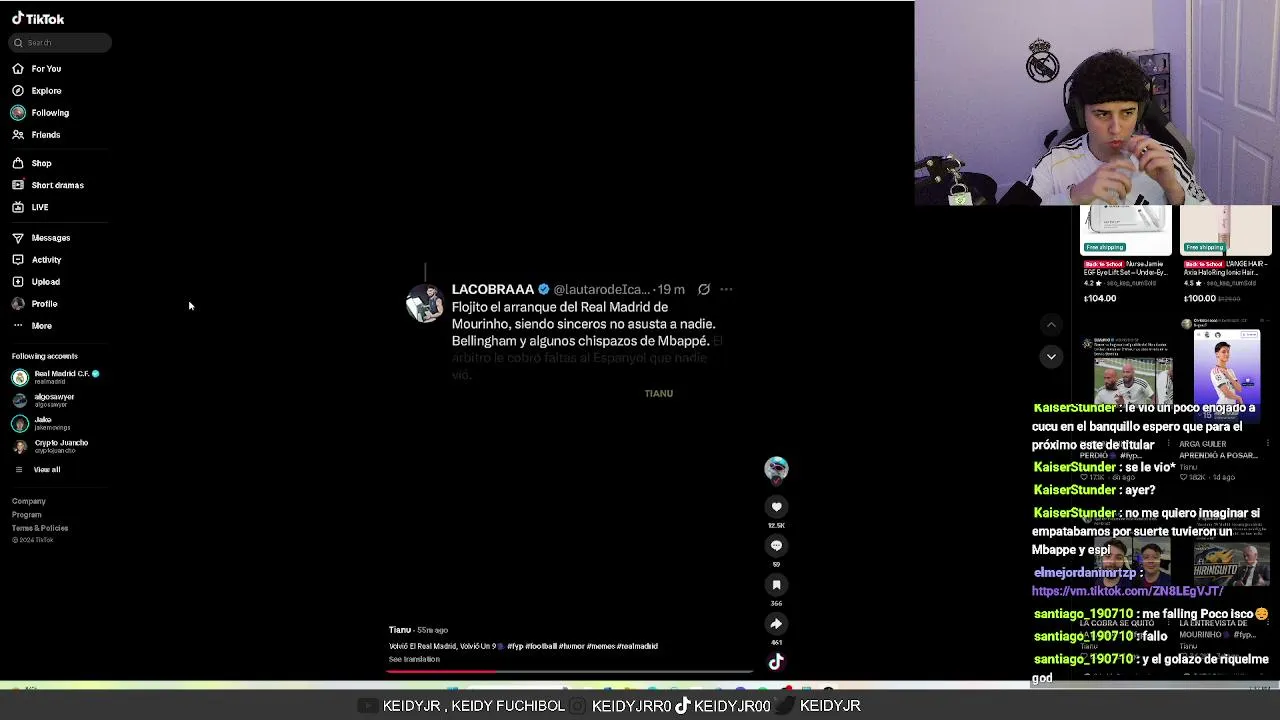Screen dimensions: 1280x720
Task: Open comments with the speech bubble icon
Action: 776,546
